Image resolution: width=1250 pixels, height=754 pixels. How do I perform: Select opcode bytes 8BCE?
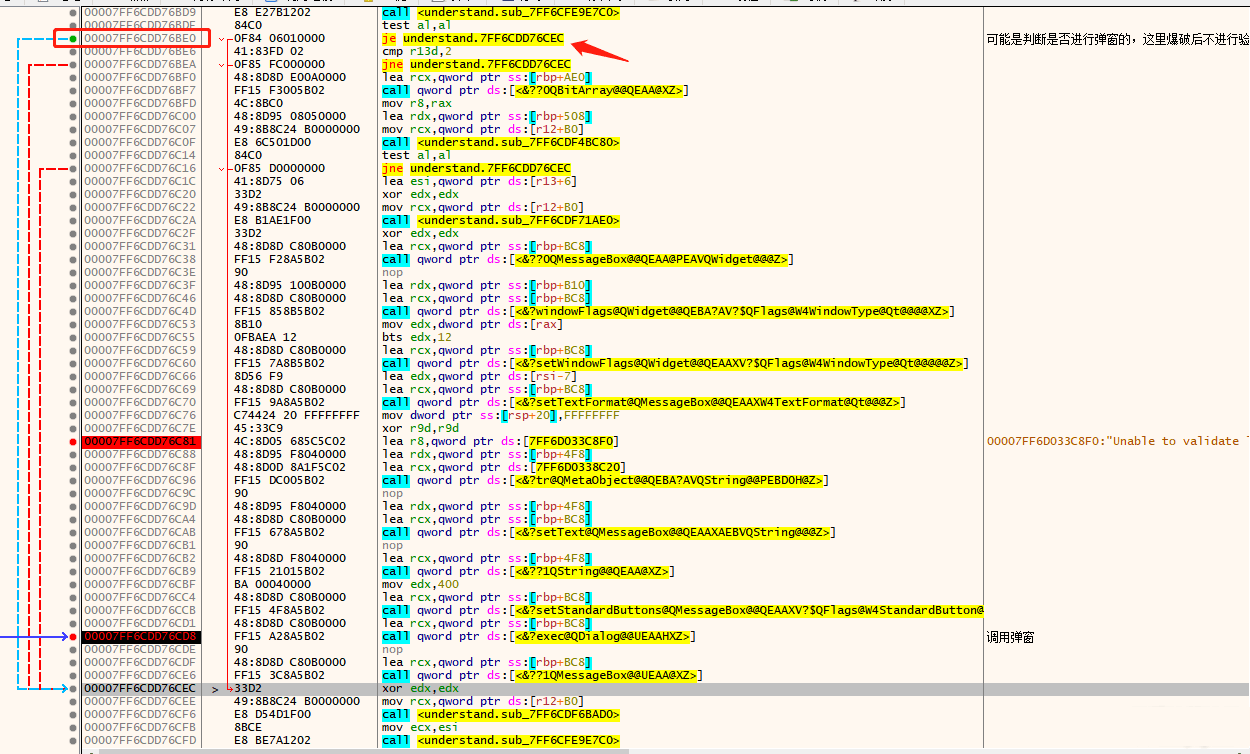tap(248, 727)
